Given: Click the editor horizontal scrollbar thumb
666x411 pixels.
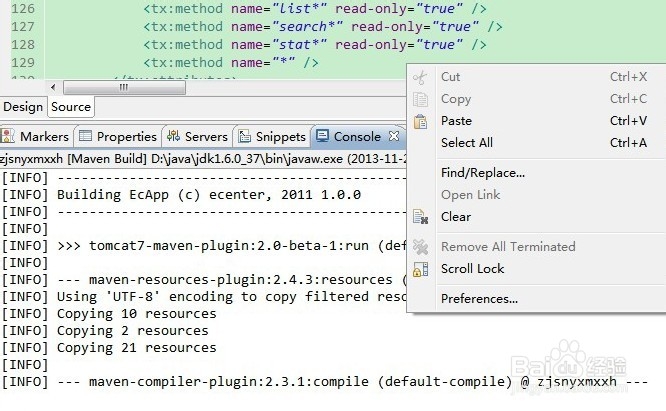Looking at the screenshot, I should click(124, 87).
